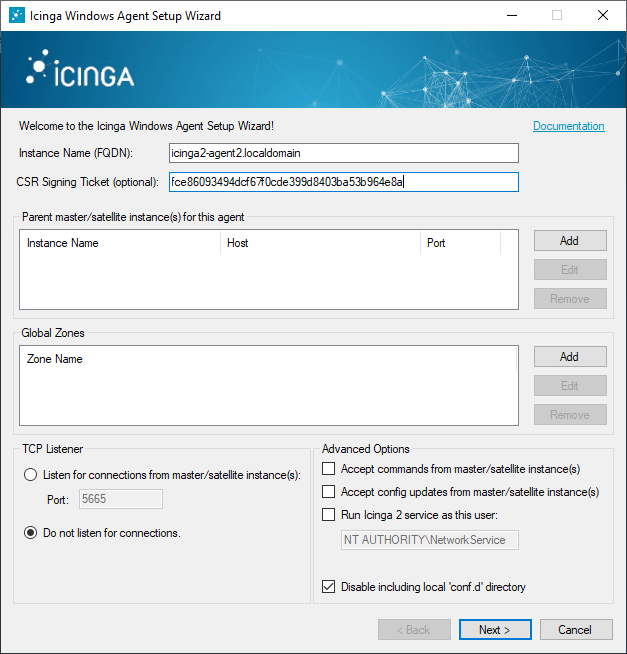This screenshot has height=654, width=627.
Task: Check Run Icinga 2 service as this user
Action: [x=328, y=515]
